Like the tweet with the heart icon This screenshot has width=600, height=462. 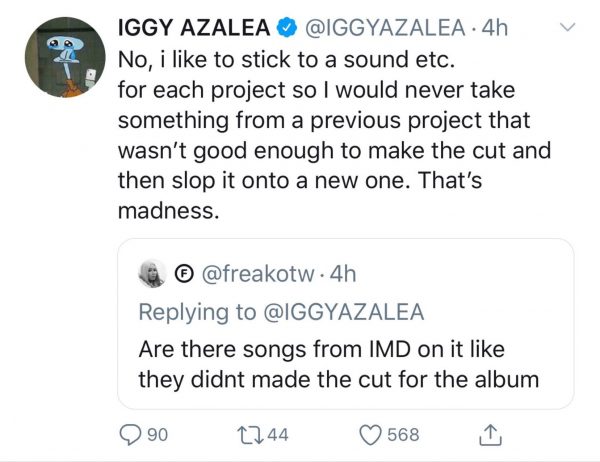(x=370, y=435)
